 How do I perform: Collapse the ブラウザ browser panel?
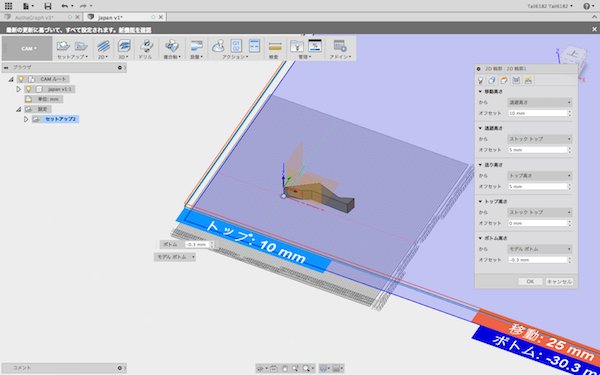6,68
